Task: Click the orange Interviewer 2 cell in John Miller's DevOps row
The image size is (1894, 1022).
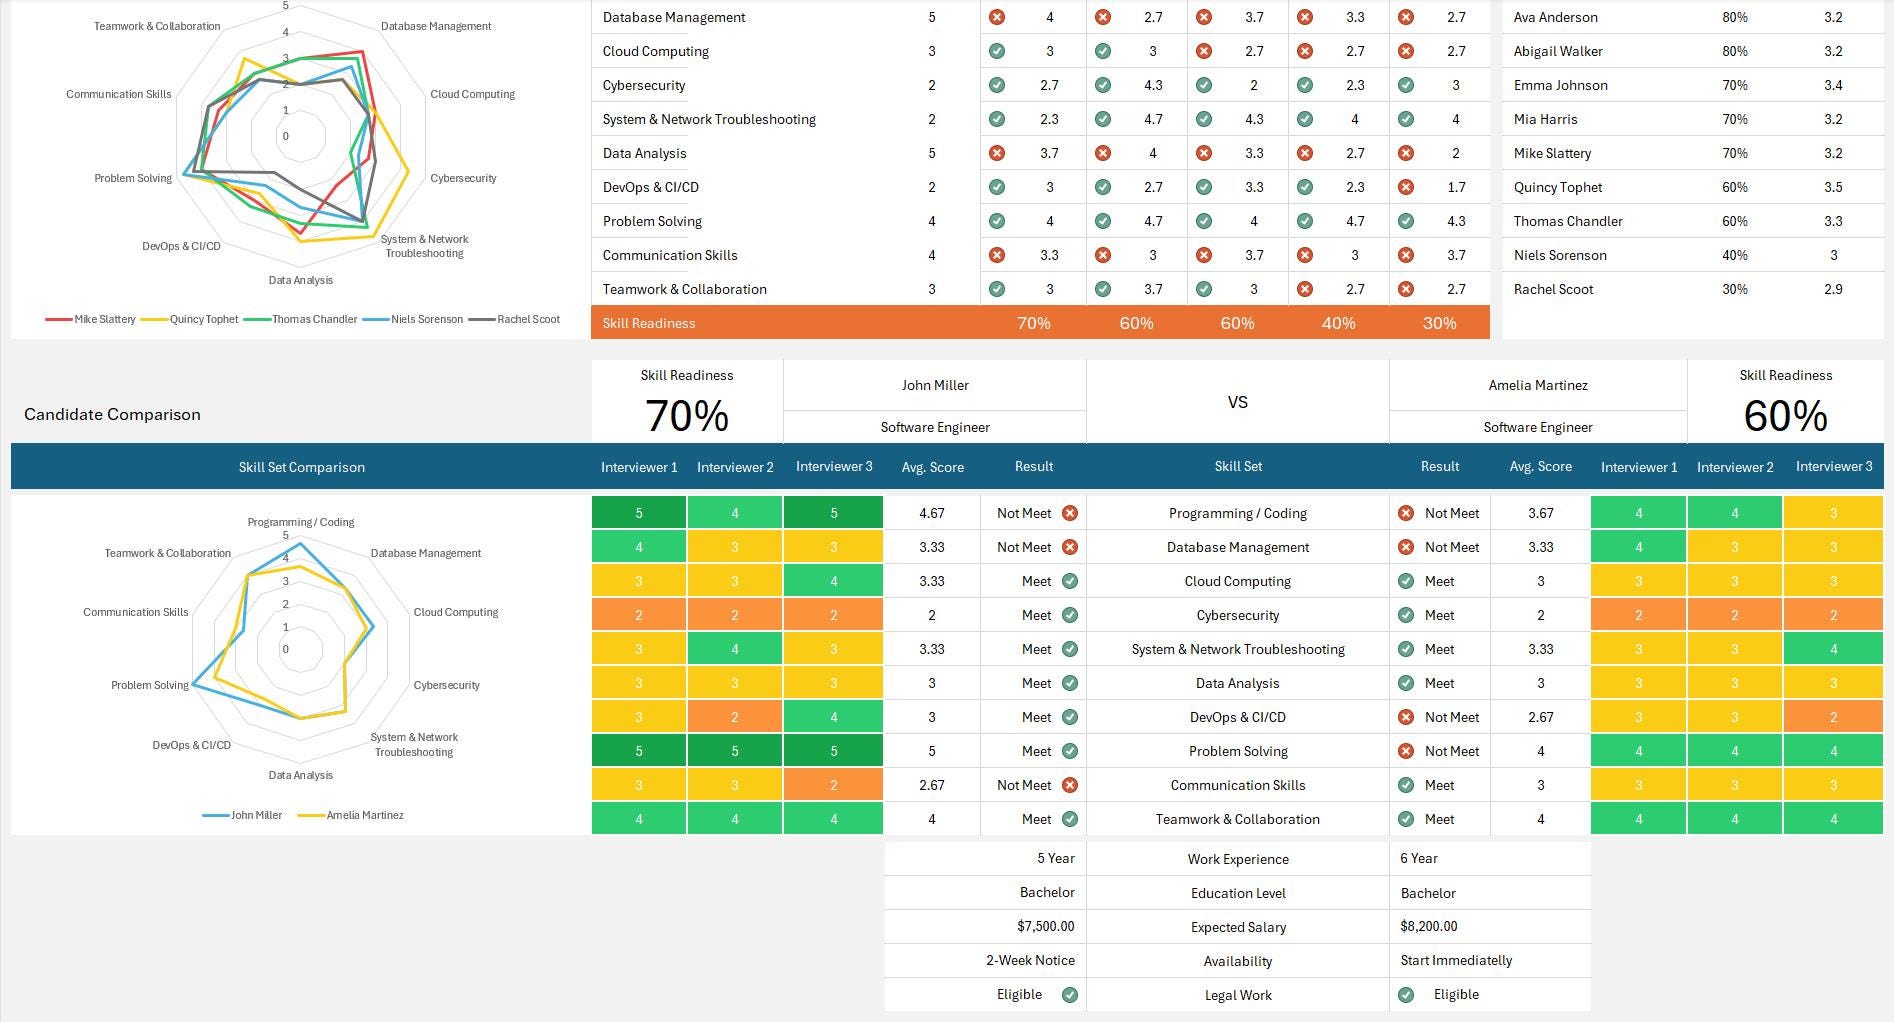Action: [x=735, y=717]
